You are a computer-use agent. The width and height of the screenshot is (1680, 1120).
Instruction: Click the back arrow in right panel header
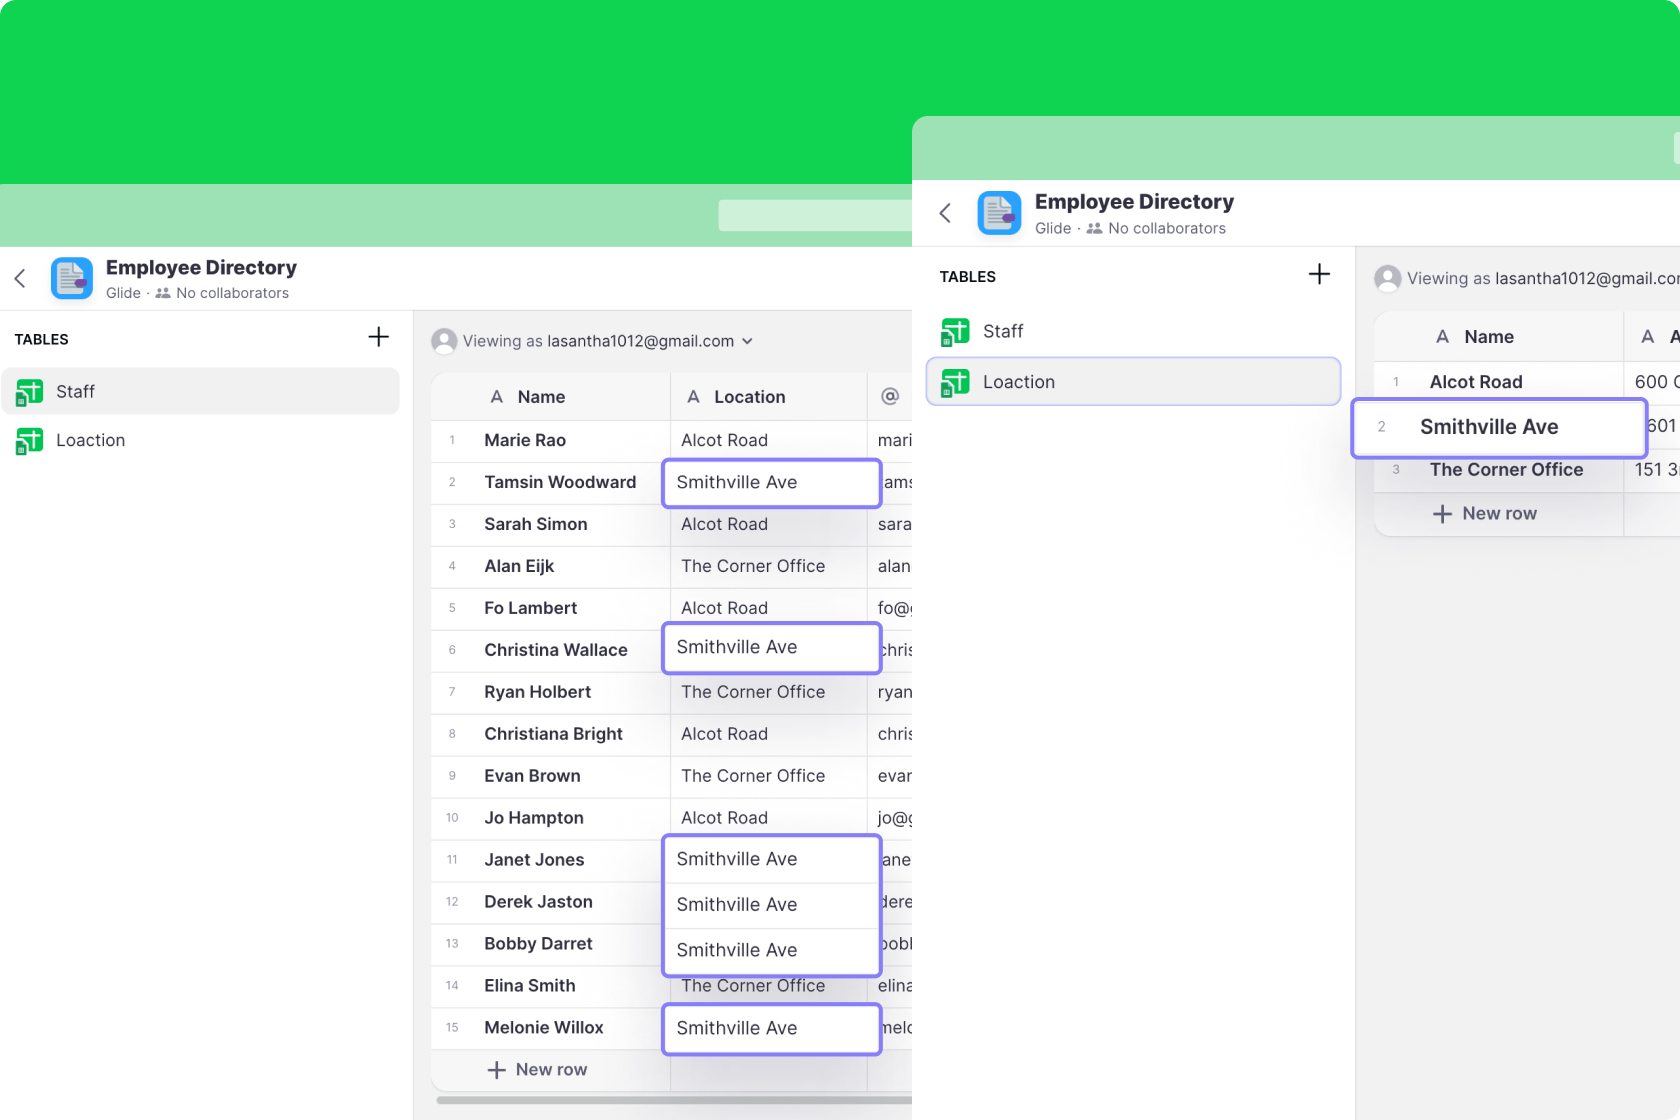tap(945, 213)
